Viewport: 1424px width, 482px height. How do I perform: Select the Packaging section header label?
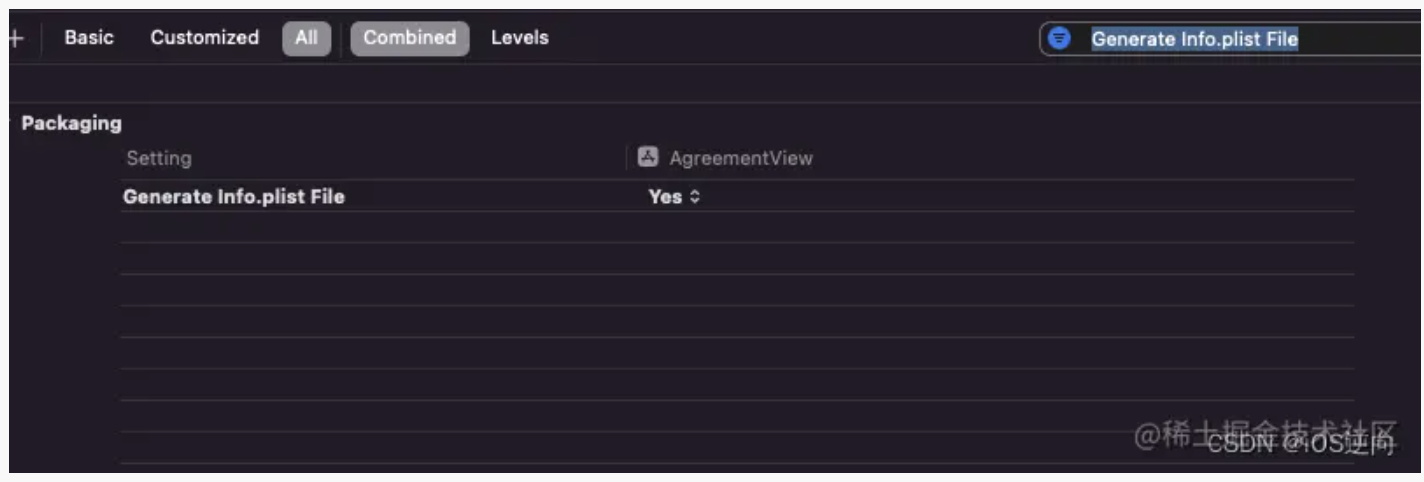pos(71,124)
